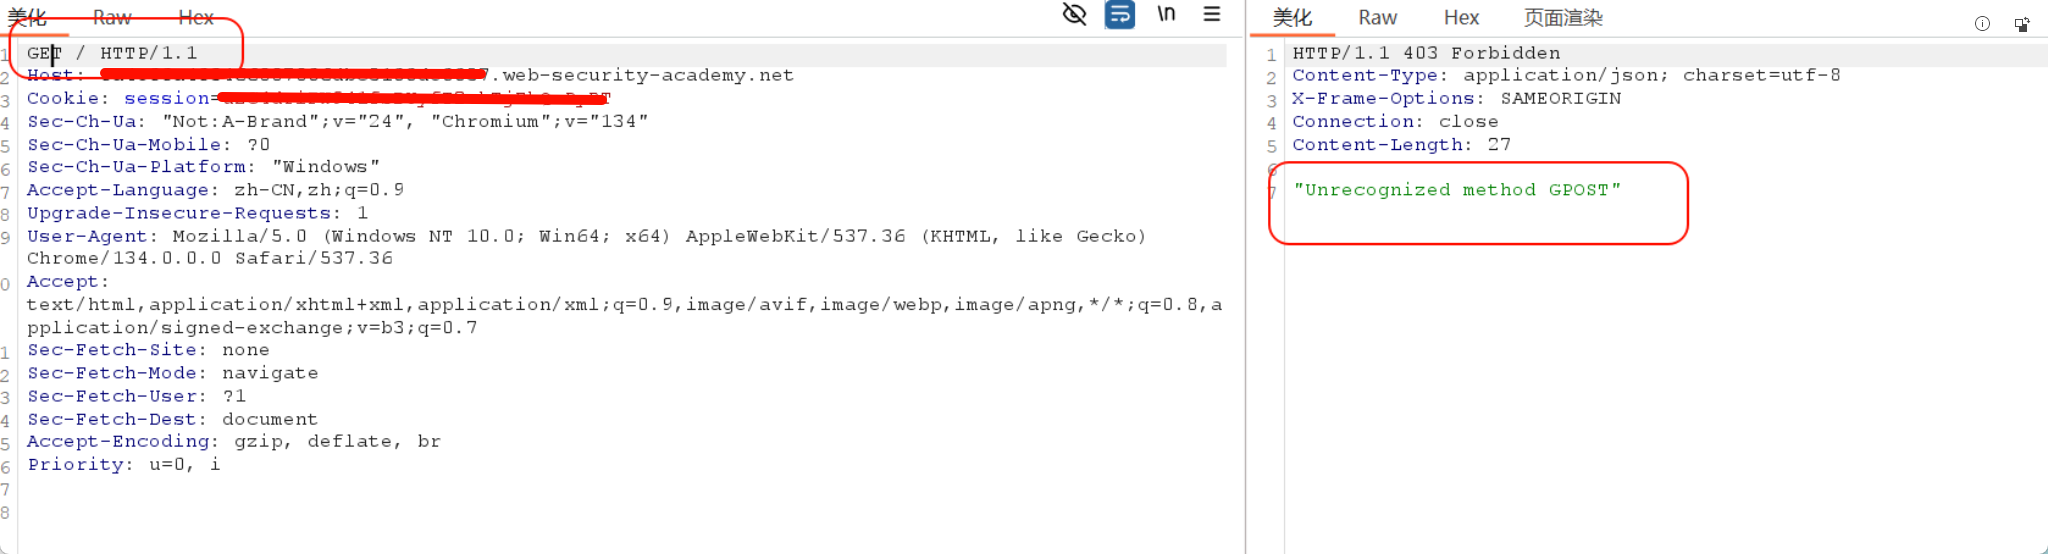
Task: Switch response pane to Hex tab
Action: [1461, 18]
